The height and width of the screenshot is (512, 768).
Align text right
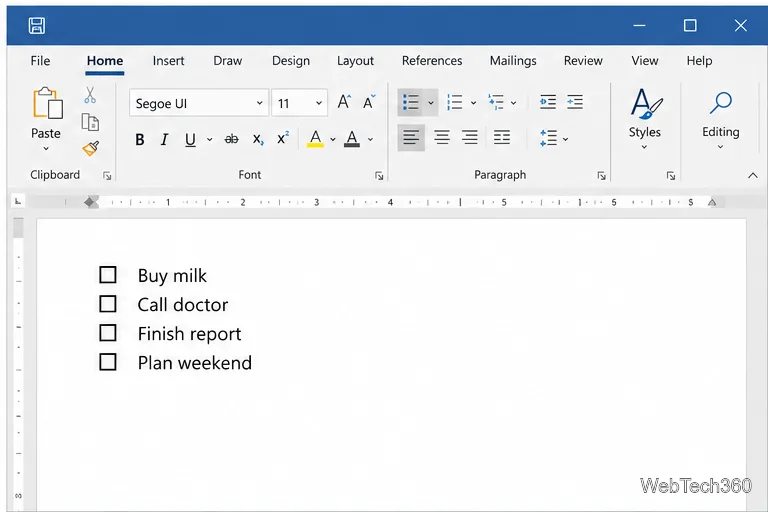click(470, 138)
